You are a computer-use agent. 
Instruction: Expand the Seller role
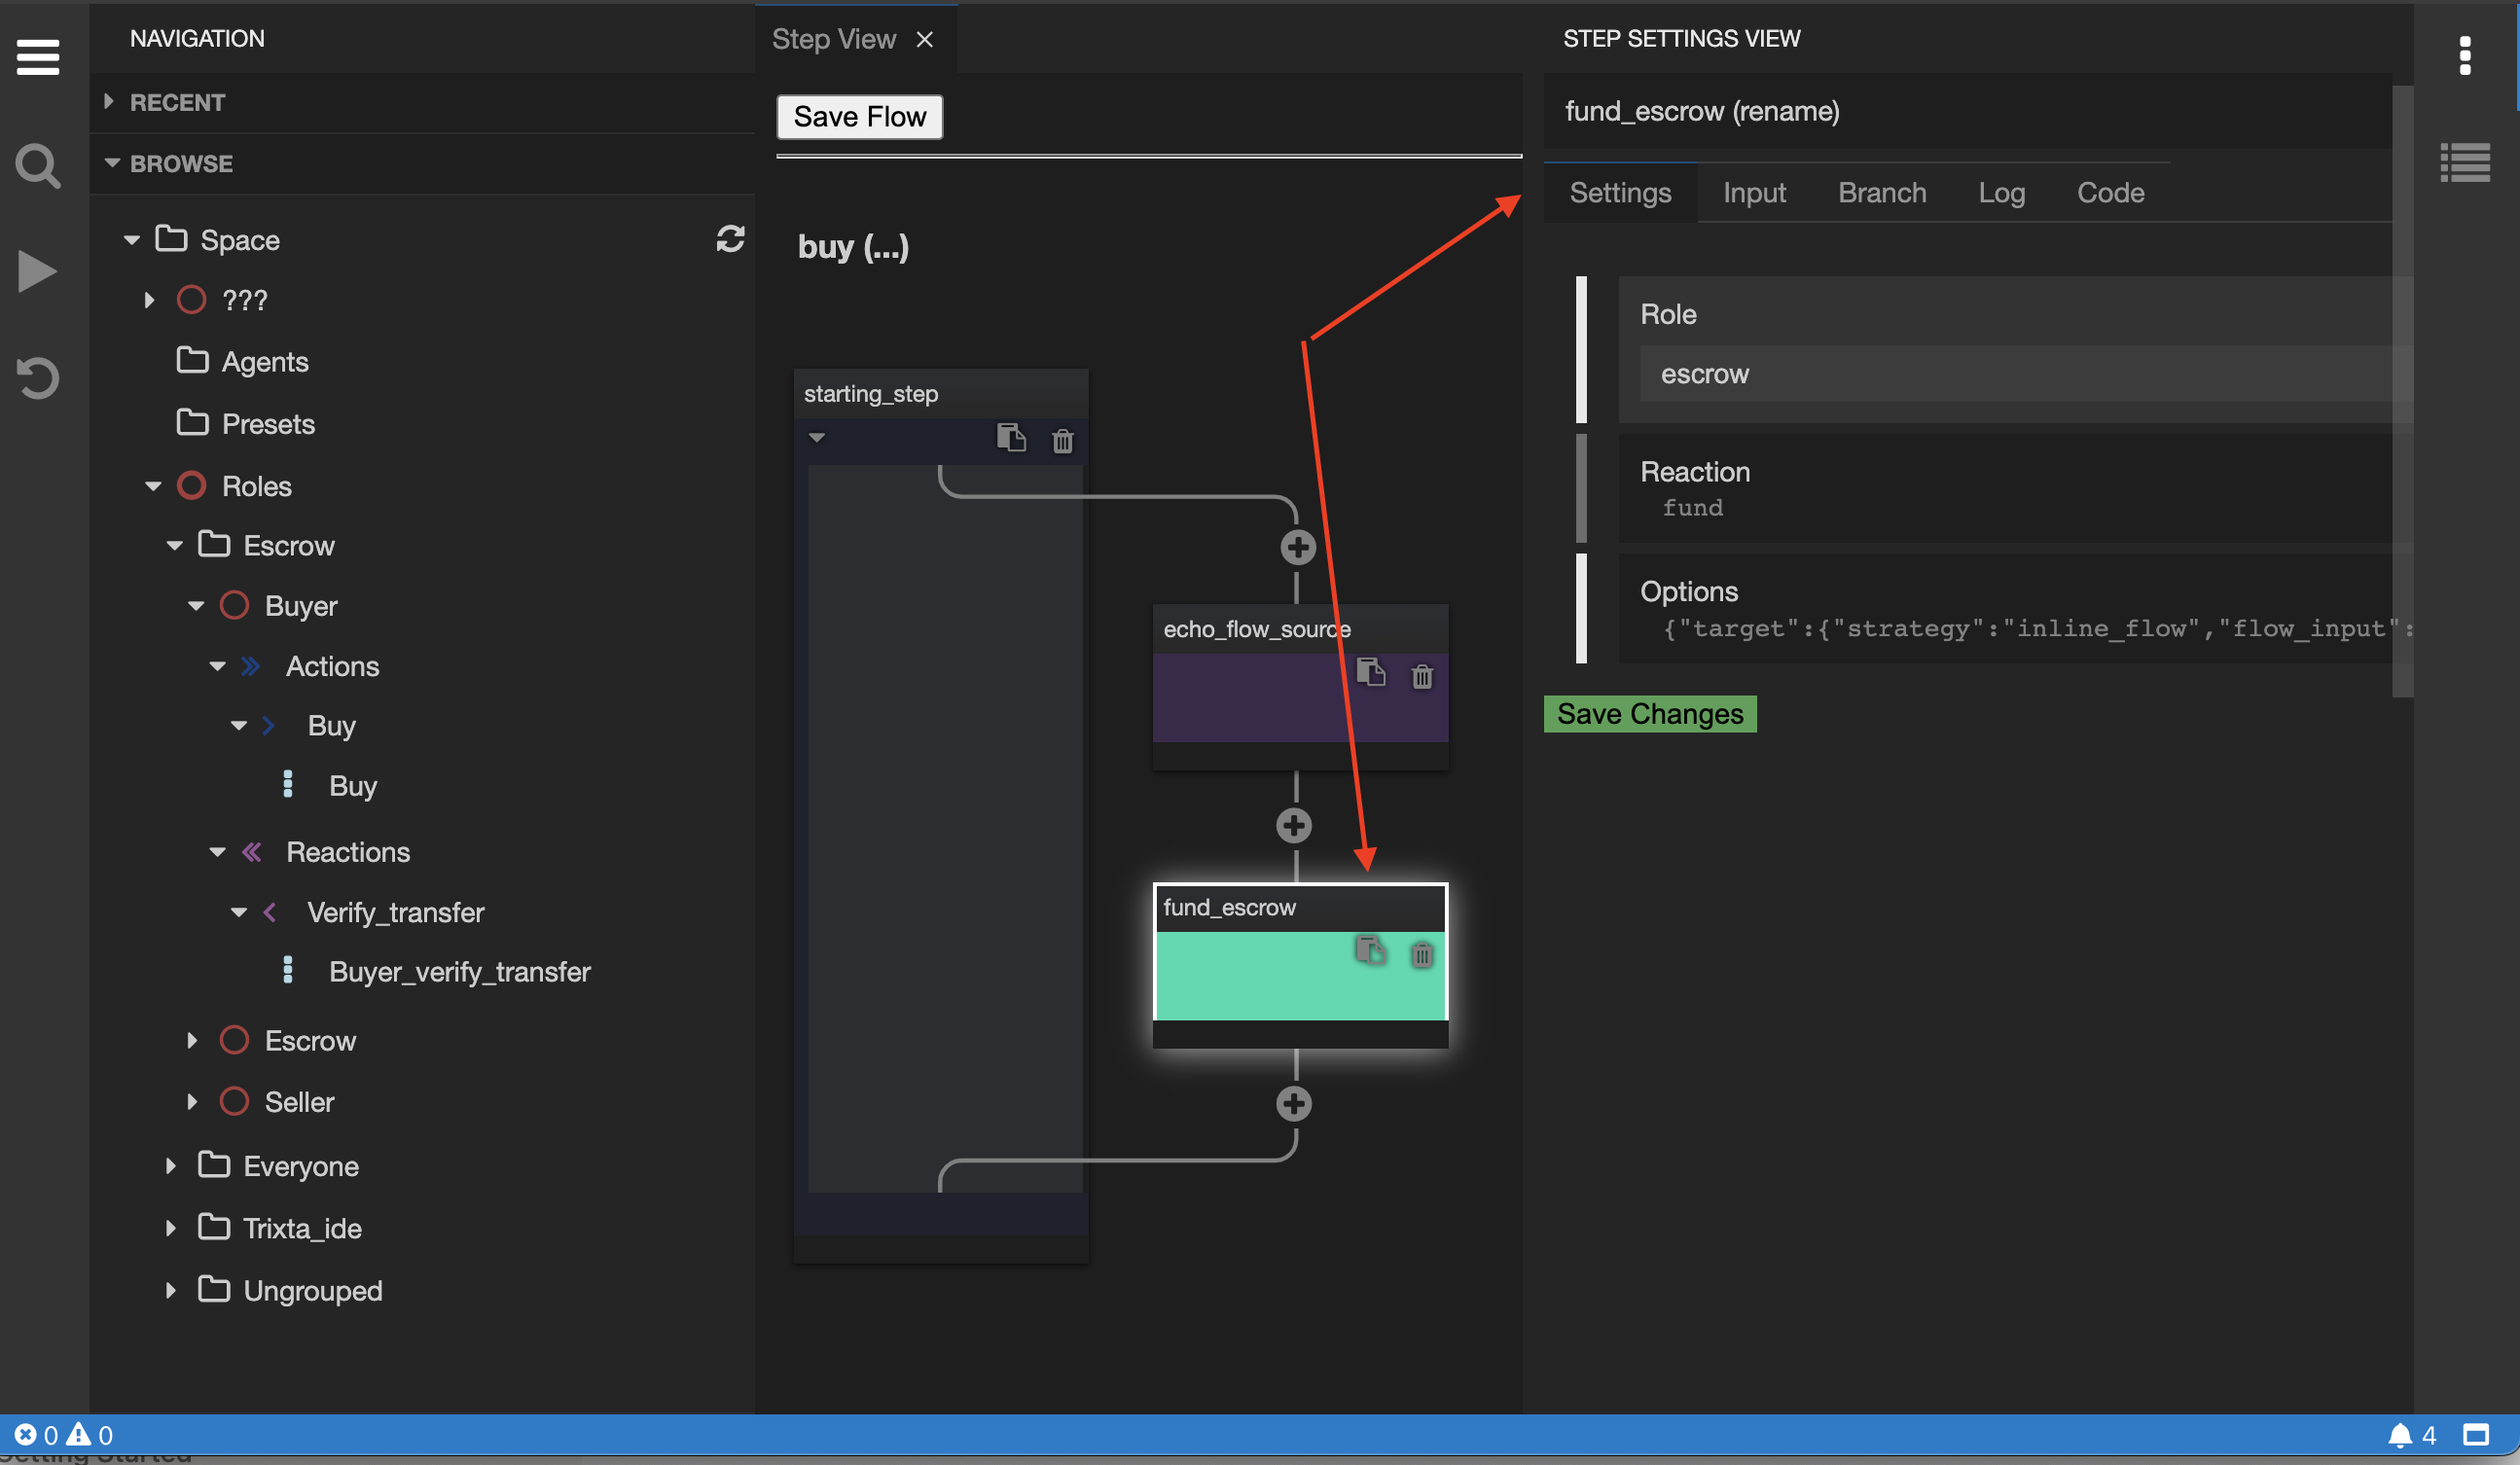[192, 1102]
